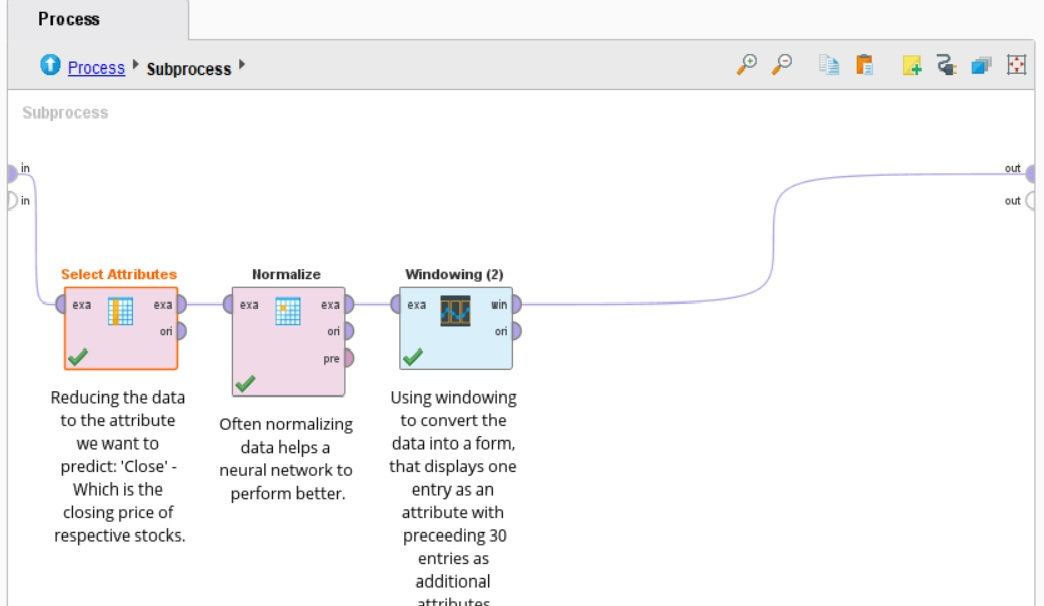Click Windowing (2) exa input port
Image resolution: width=1044 pixels, height=606 pixels.
[x=395, y=304]
